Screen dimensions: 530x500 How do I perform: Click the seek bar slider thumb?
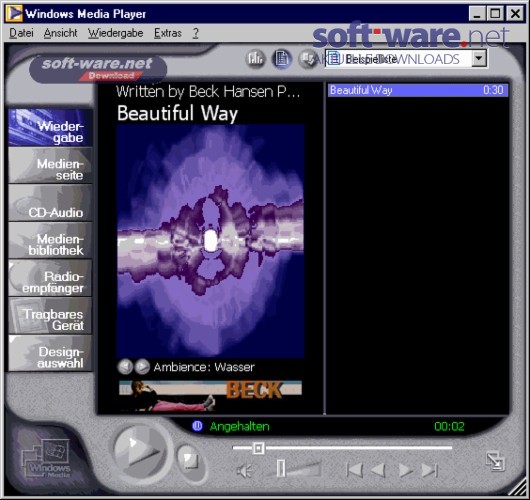pyautogui.click(x=259, y=448)
